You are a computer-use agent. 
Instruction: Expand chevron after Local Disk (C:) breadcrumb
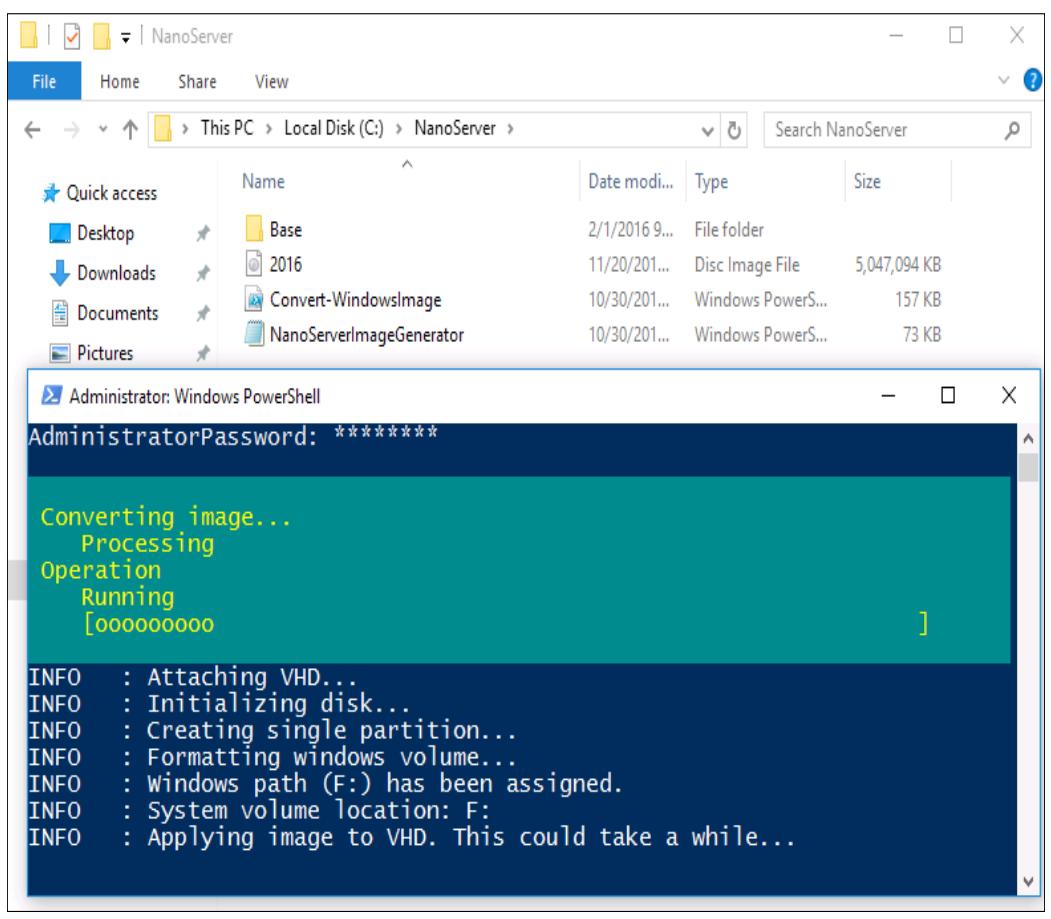[x=399, y=128]
